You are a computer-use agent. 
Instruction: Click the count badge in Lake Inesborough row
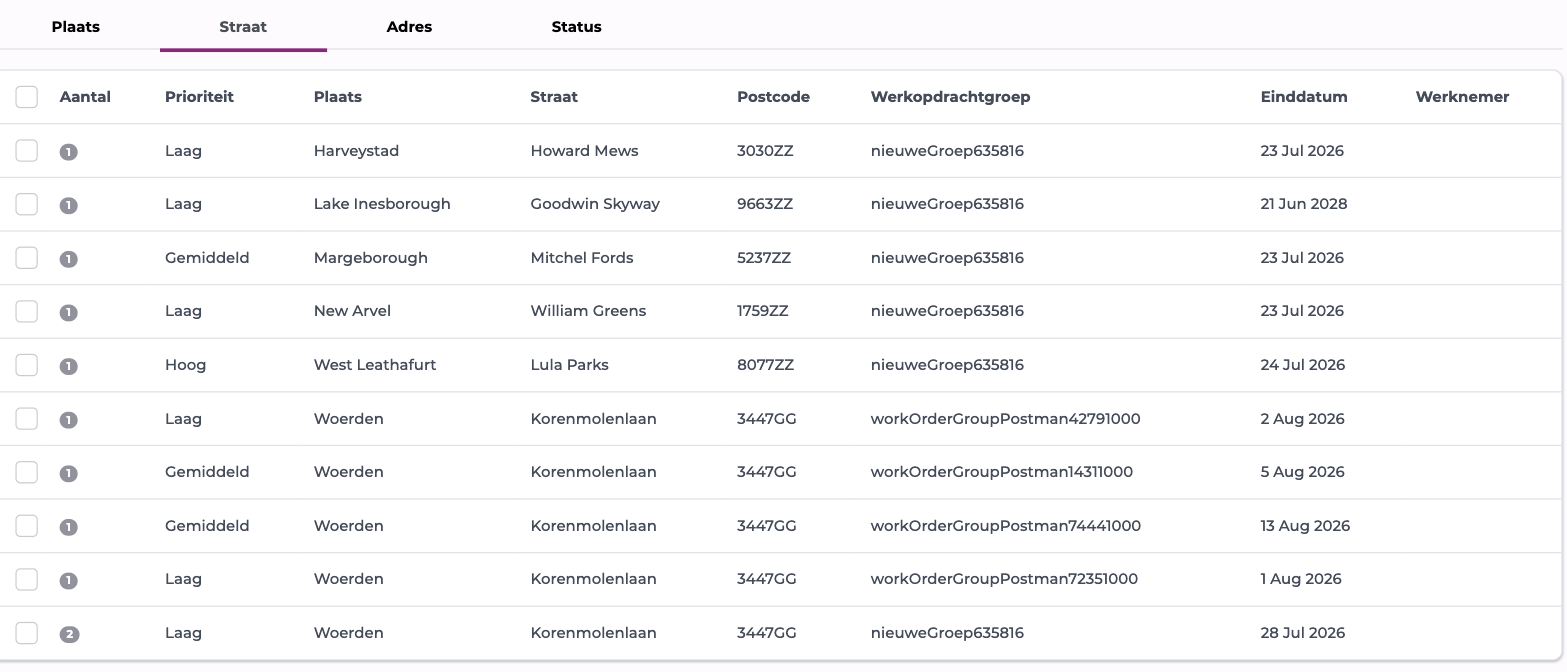(x=68, y=205)
